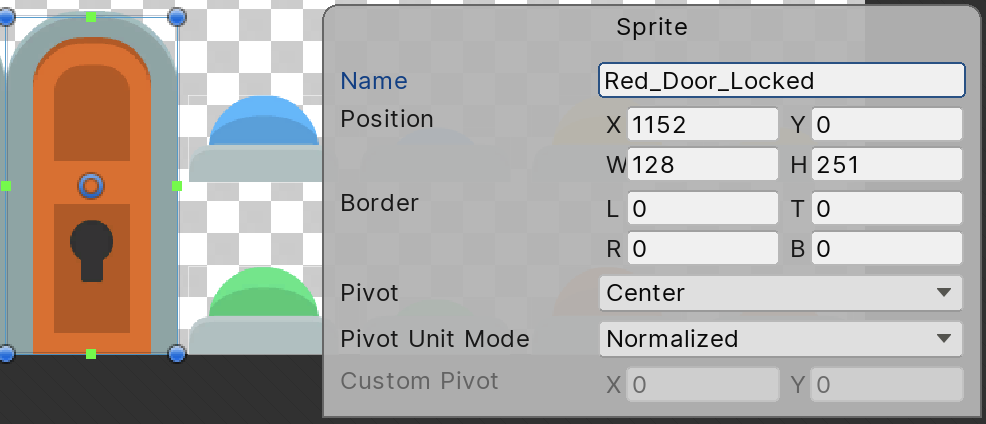
Task: Select the bottom-left blue corner handle
Action: pos(6,353)
